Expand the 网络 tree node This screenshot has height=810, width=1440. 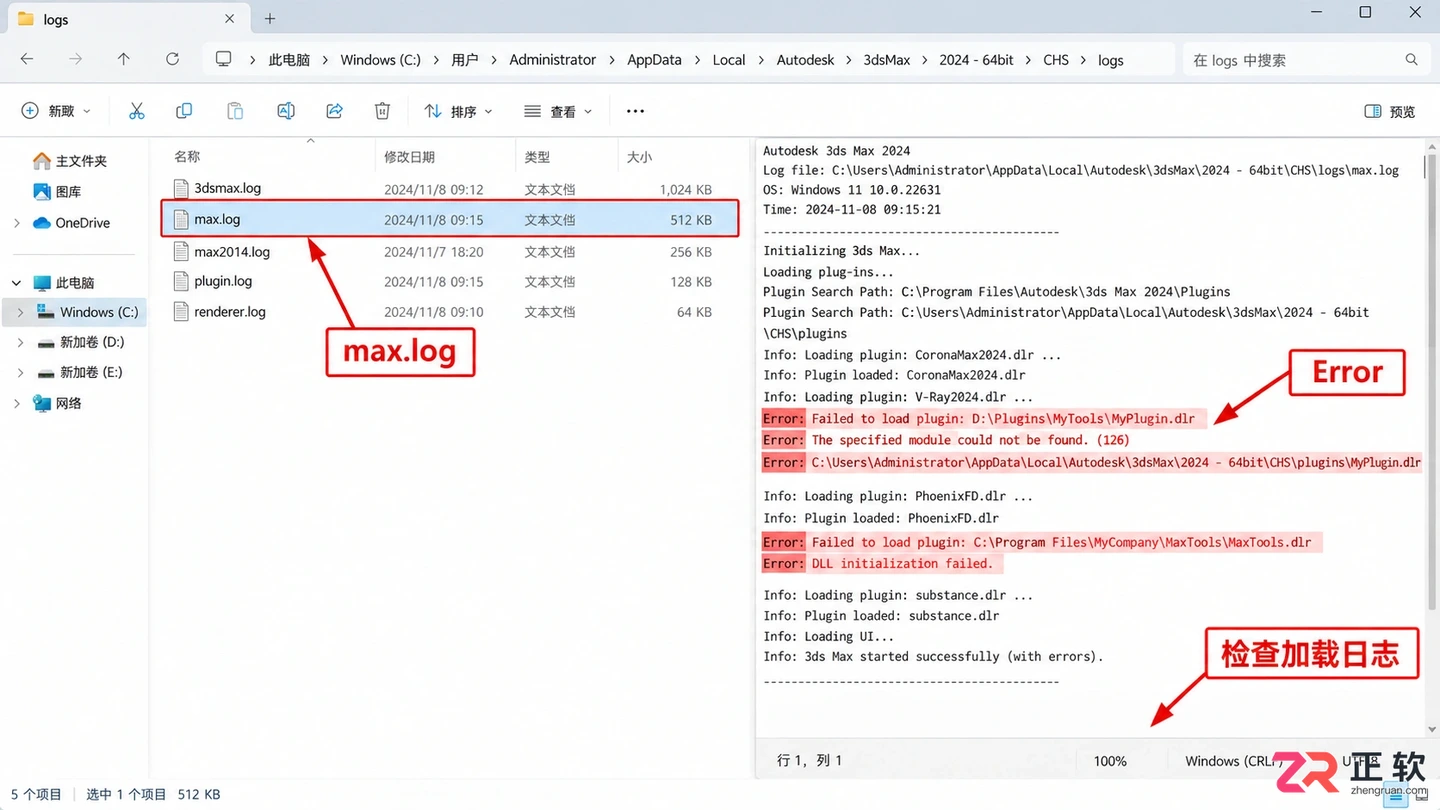pos(17,404)
